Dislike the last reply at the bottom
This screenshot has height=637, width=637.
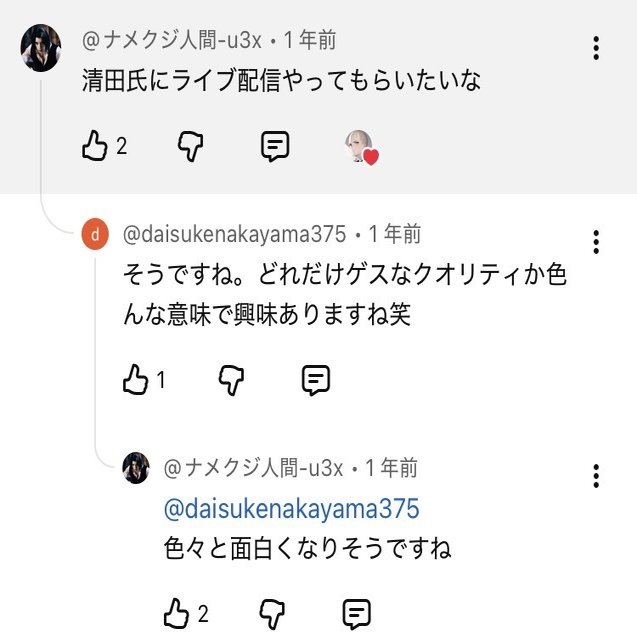[x=272, y=612]
